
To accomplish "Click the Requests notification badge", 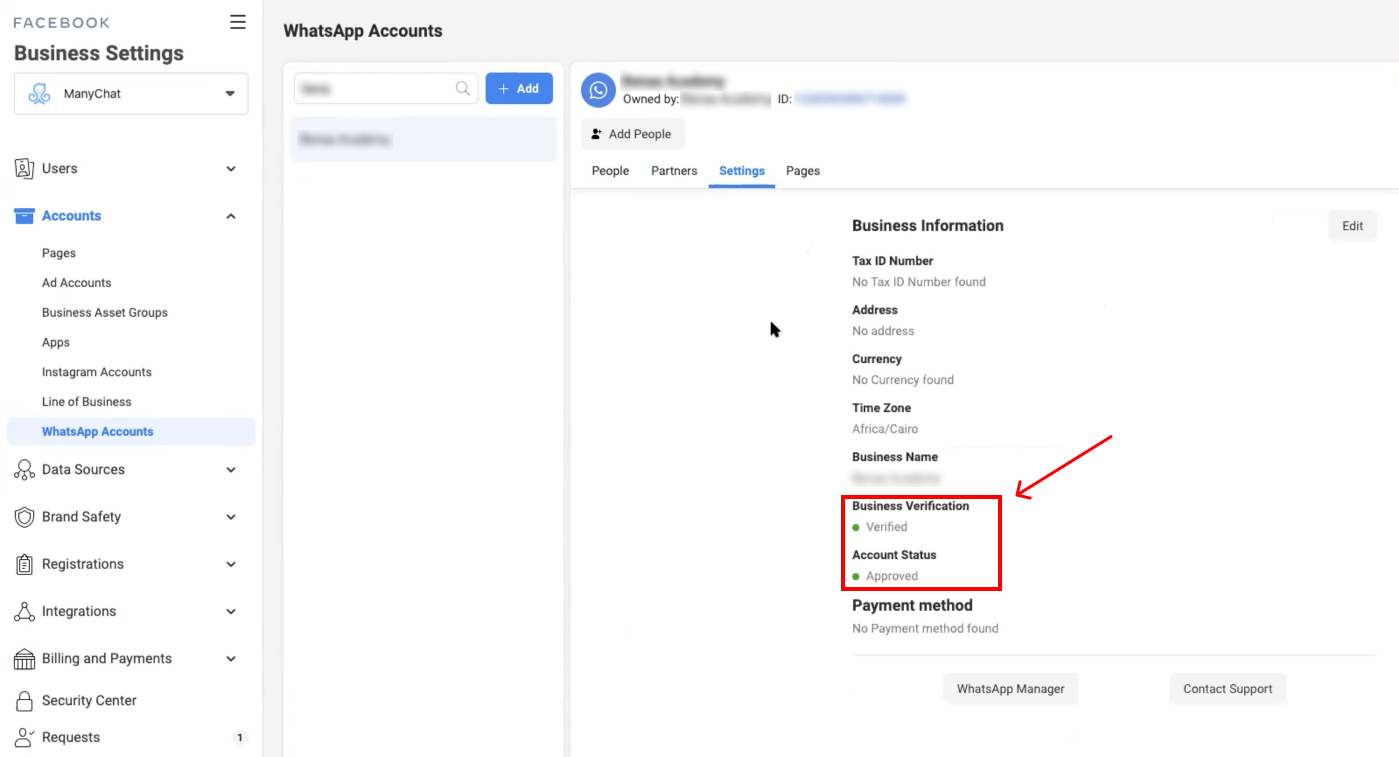I will [239, 738].
